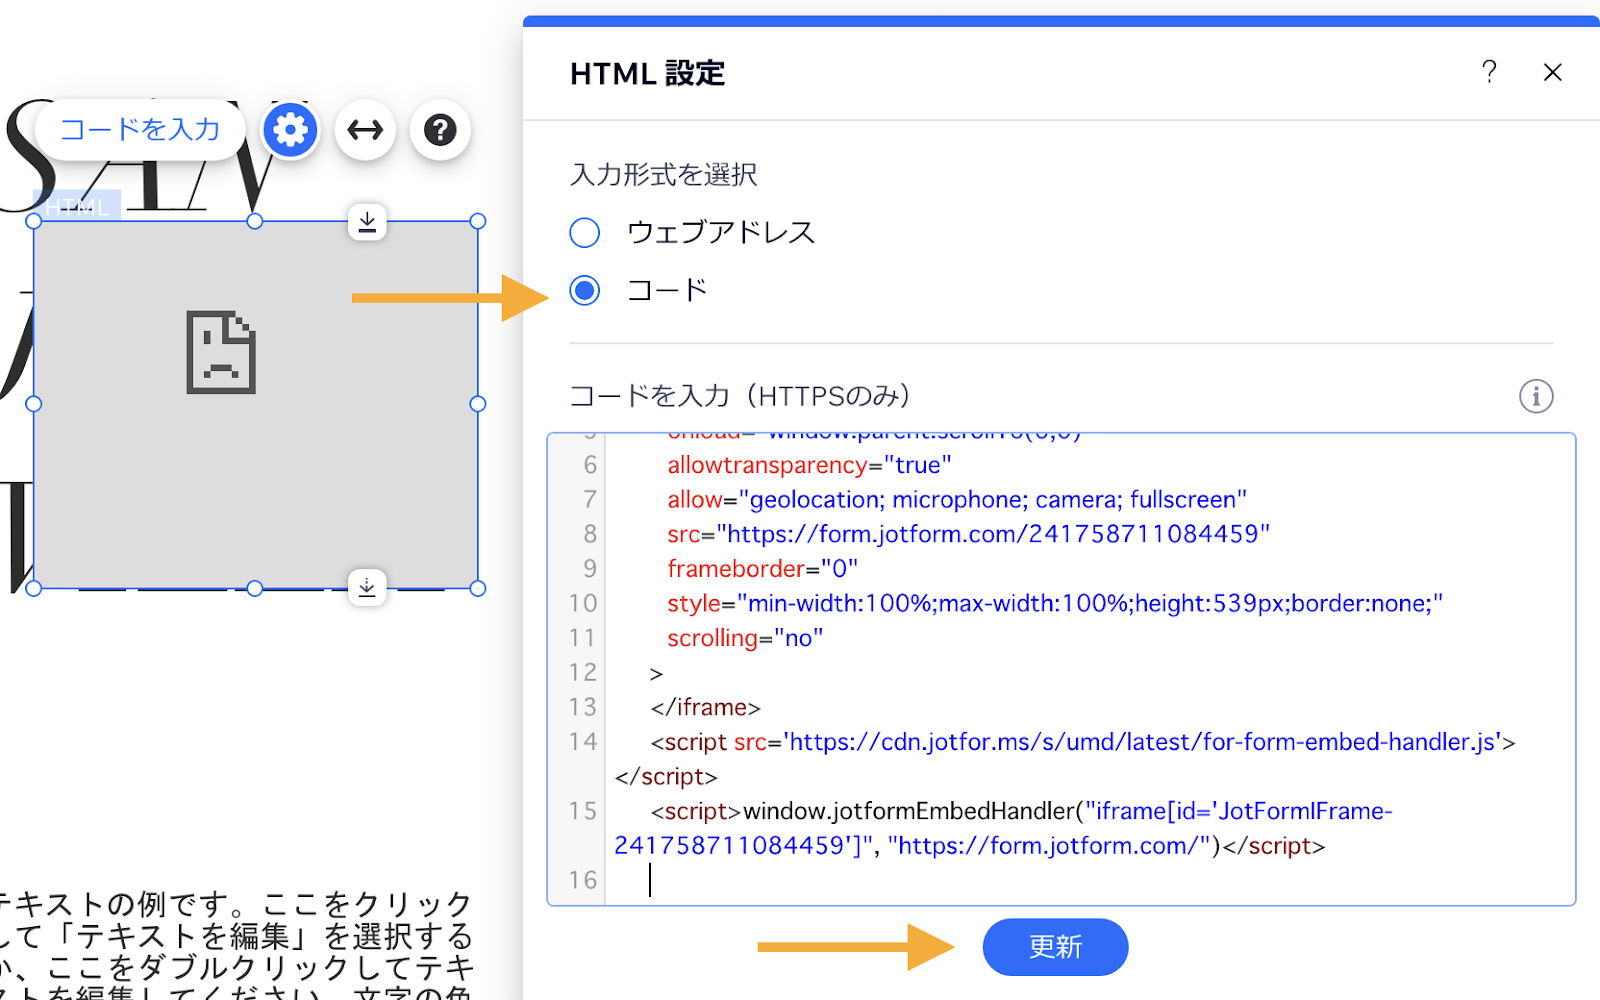Screen dimensions: 1600x1000
Task: Click the top-left resize handle of HTML element
Action: pyautogui.click(x=33, y=221)
